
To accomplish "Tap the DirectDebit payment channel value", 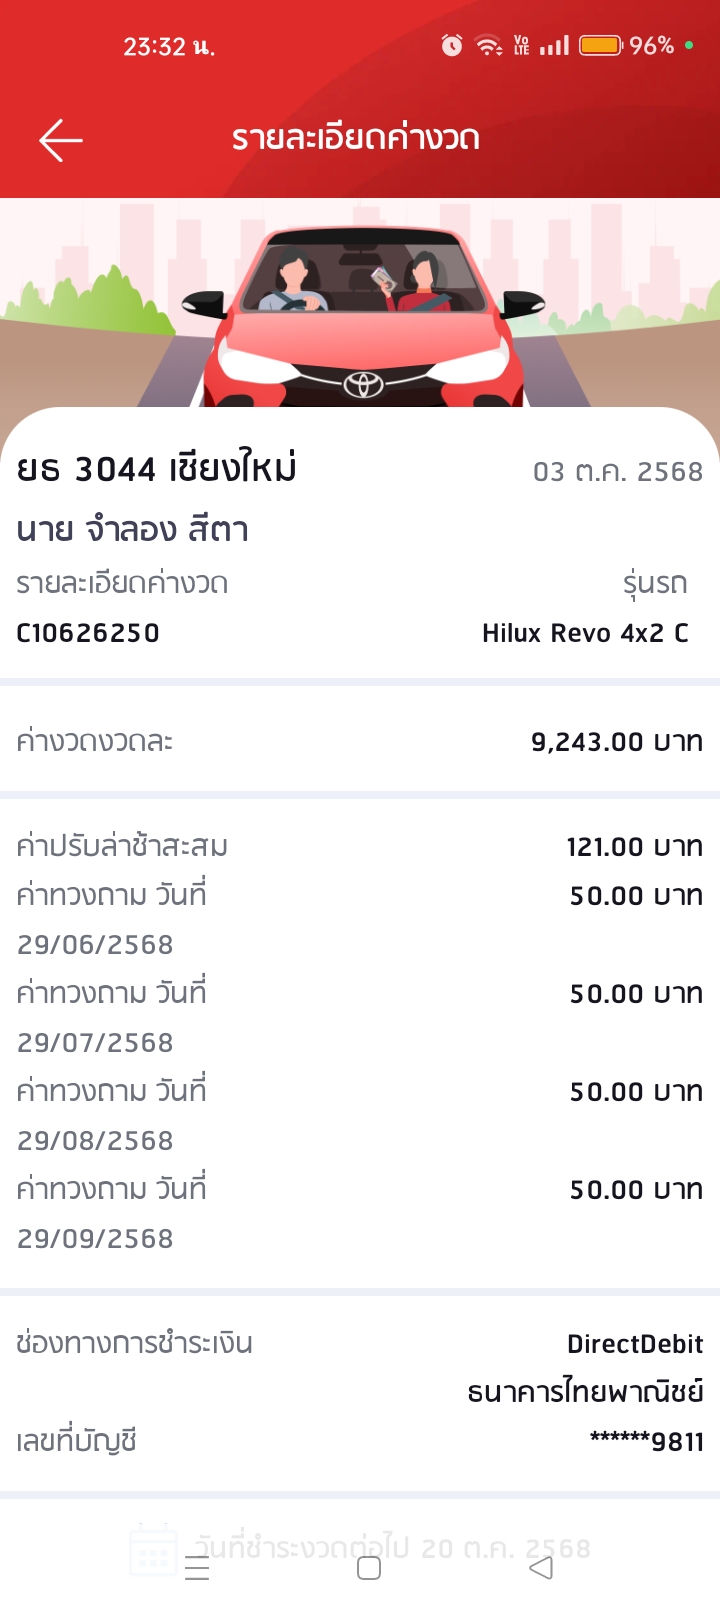I will [x=635, y=1344].
